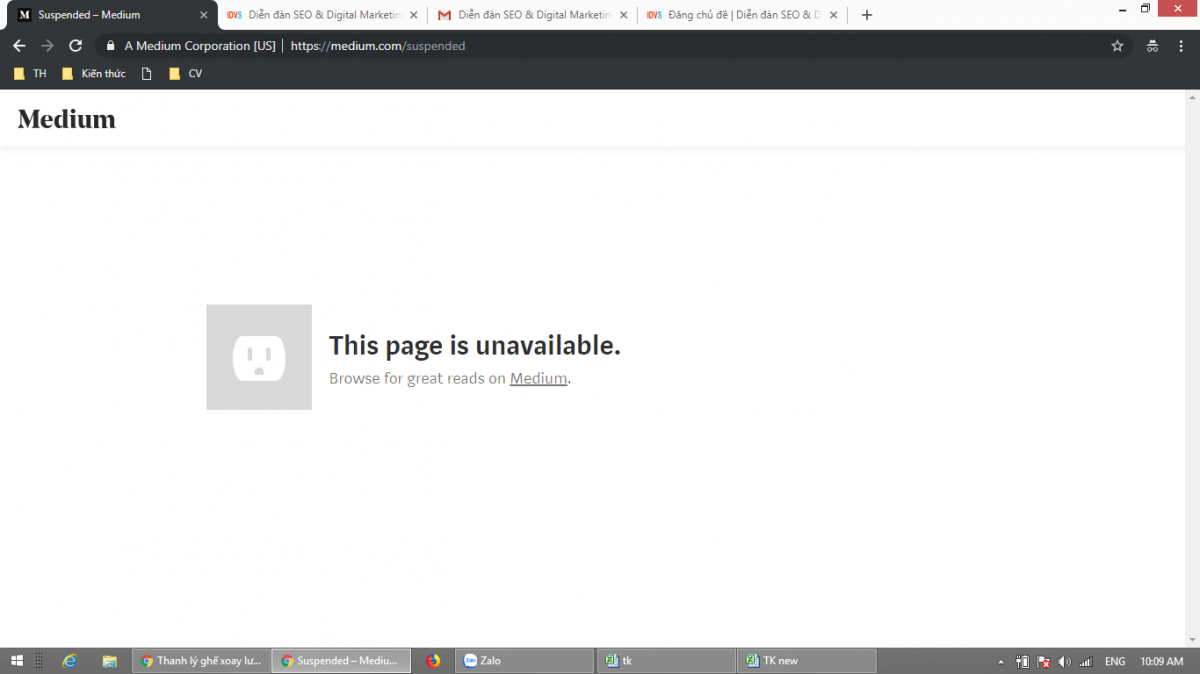Change ENG input language
The height and width of the screenshot is (674, 1200).
click(x=1115, y=662)
